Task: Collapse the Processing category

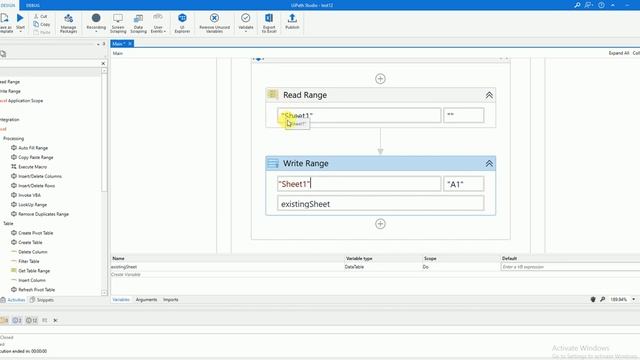Action: coord(13,138)
